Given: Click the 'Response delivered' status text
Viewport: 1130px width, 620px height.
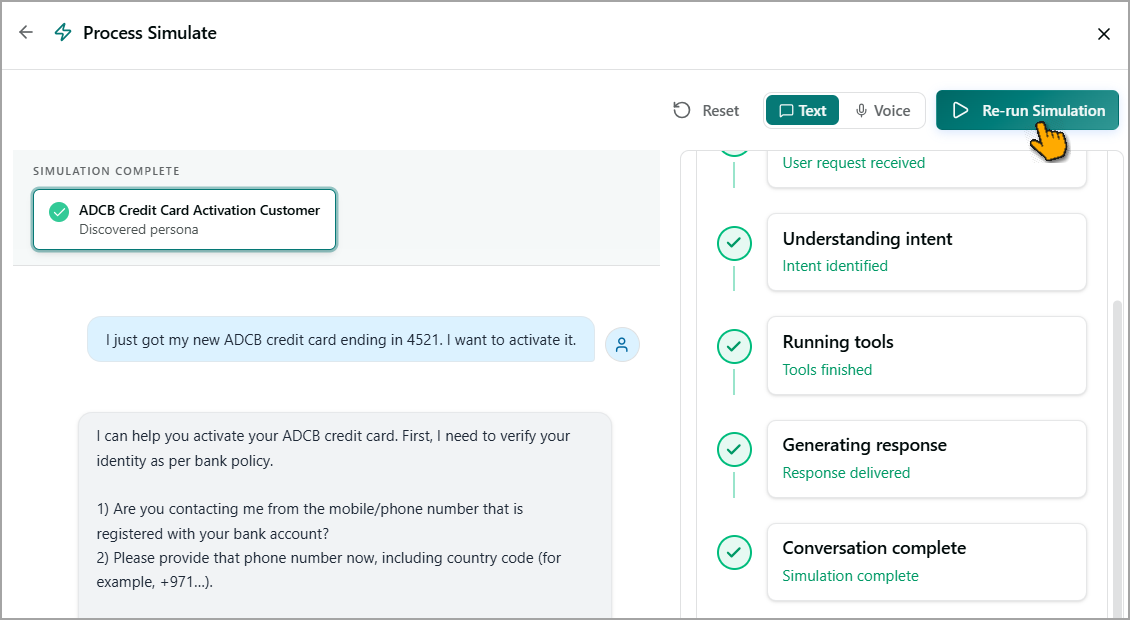Looking at the screenshot, I should (846, 473).
